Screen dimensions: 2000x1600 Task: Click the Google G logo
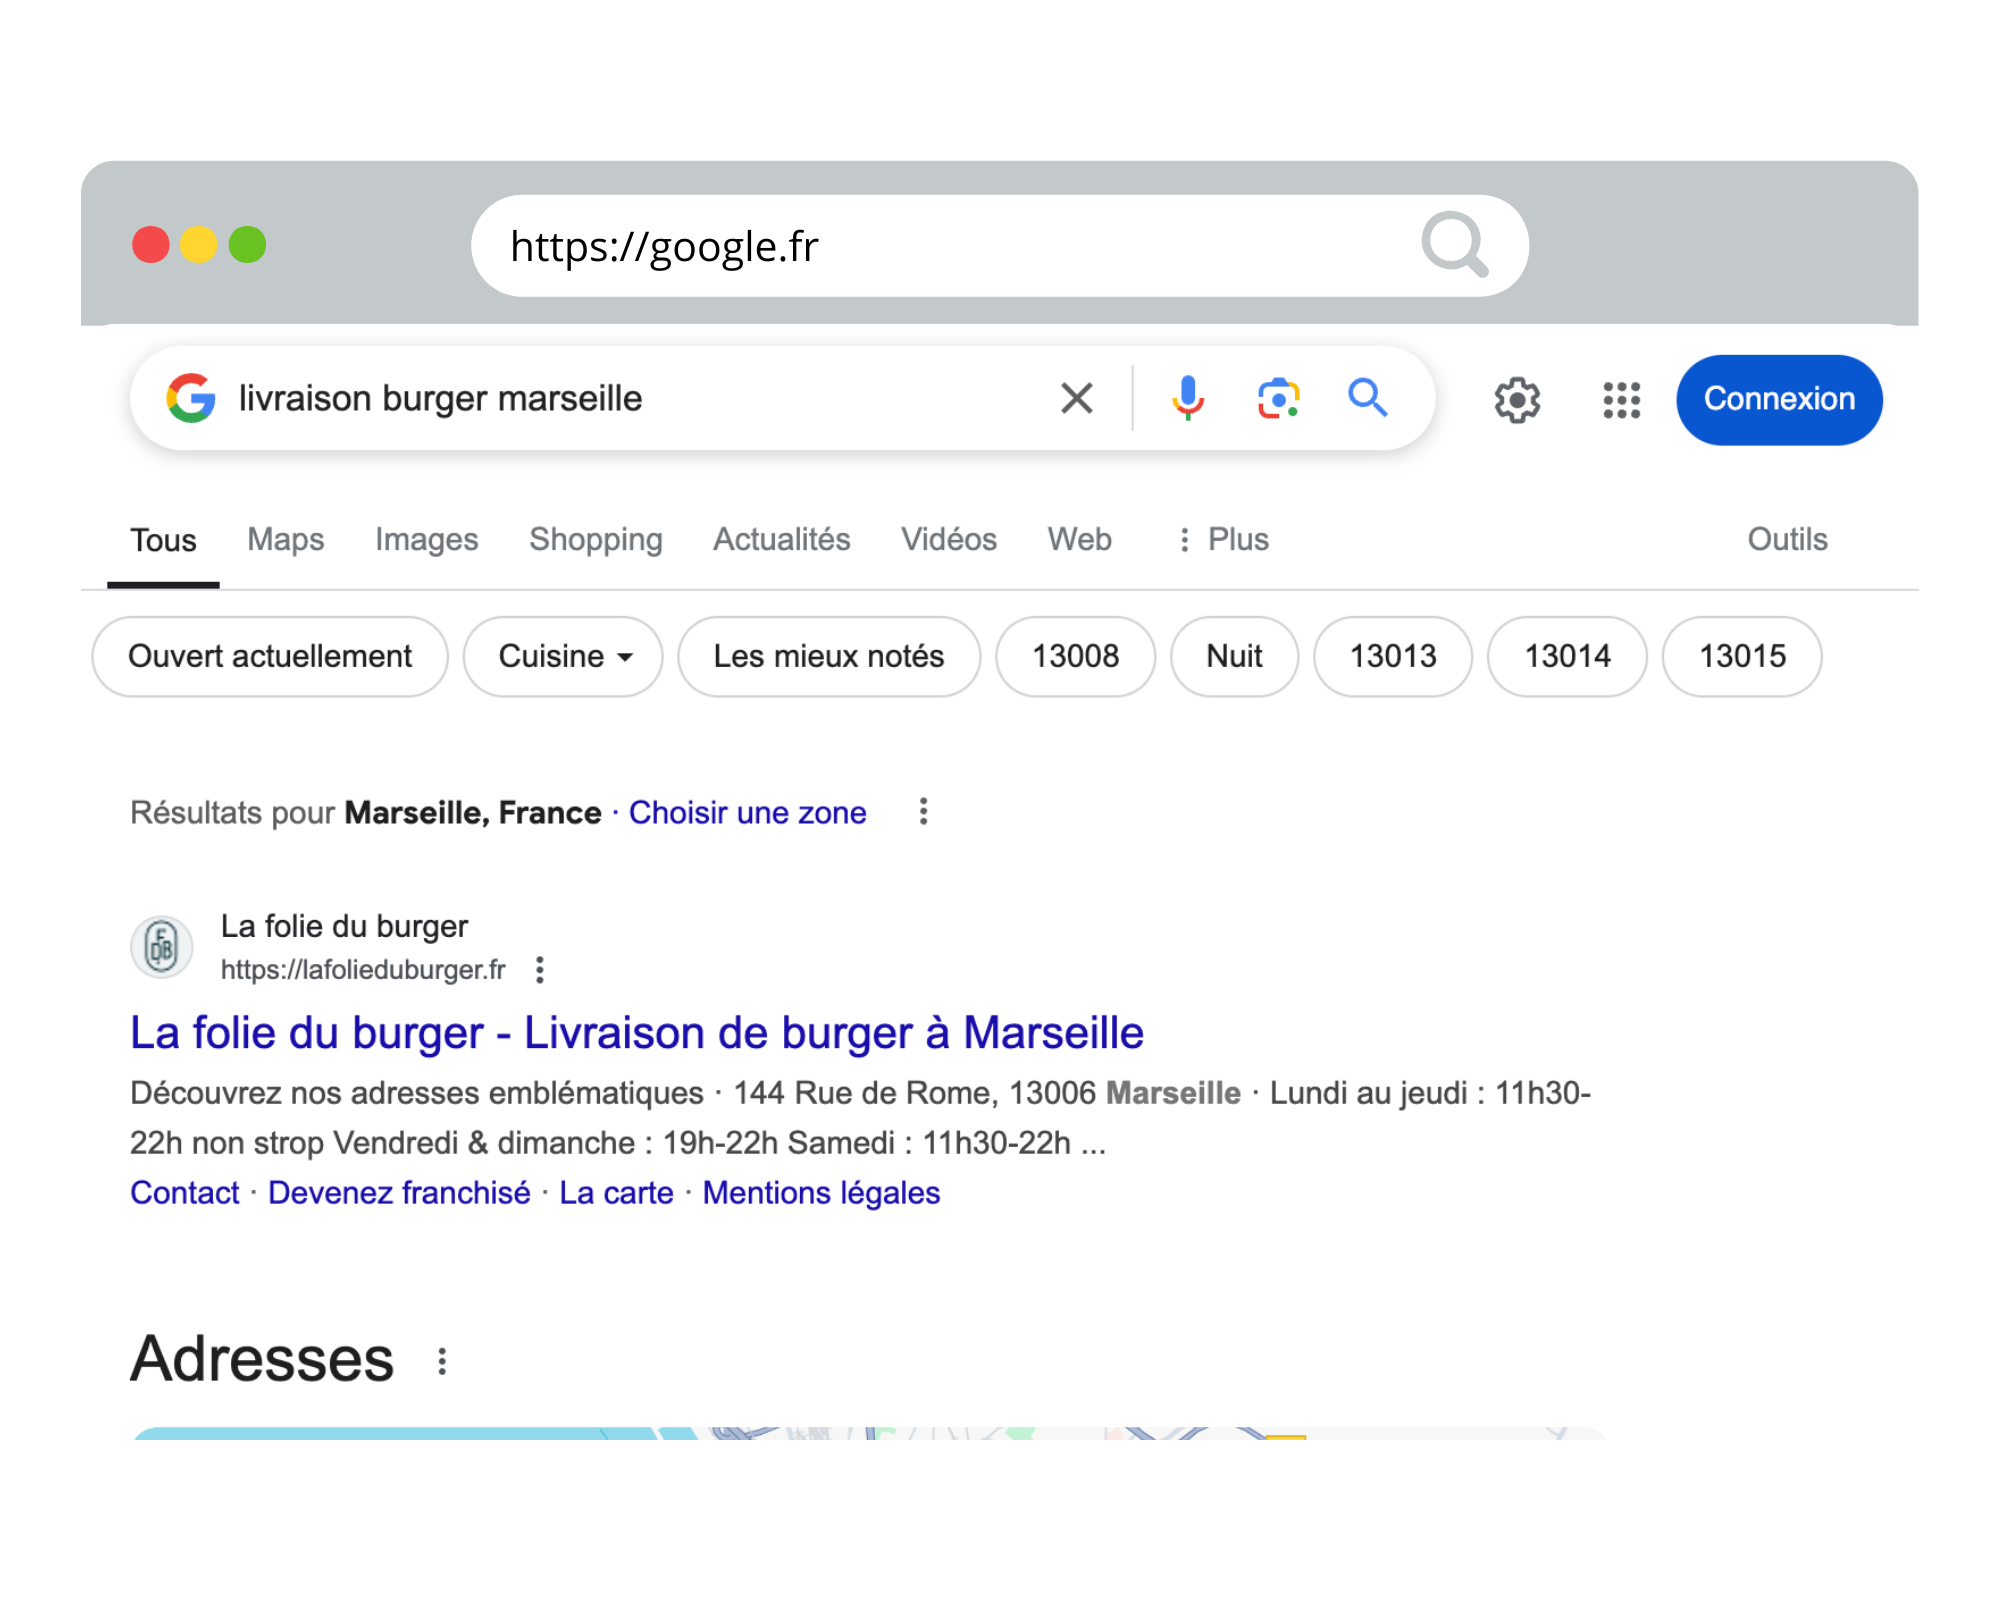(x=191, y=398)
